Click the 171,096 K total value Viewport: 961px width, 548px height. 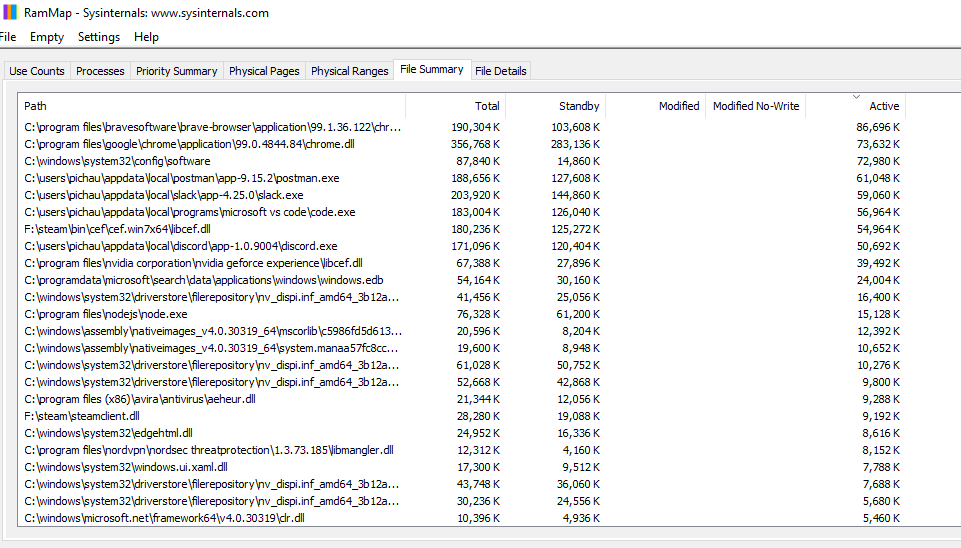point(475,246)
